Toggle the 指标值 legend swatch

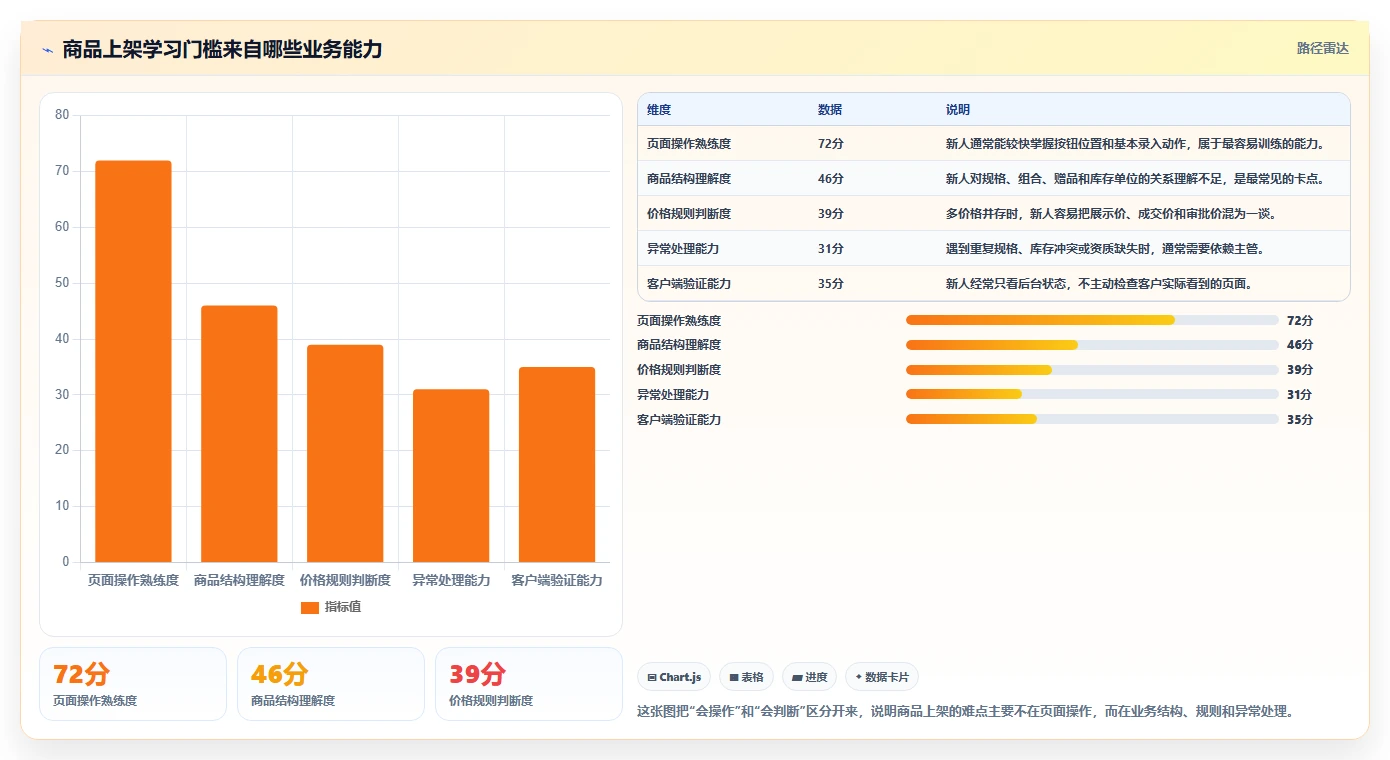click(x=310, y=607)
